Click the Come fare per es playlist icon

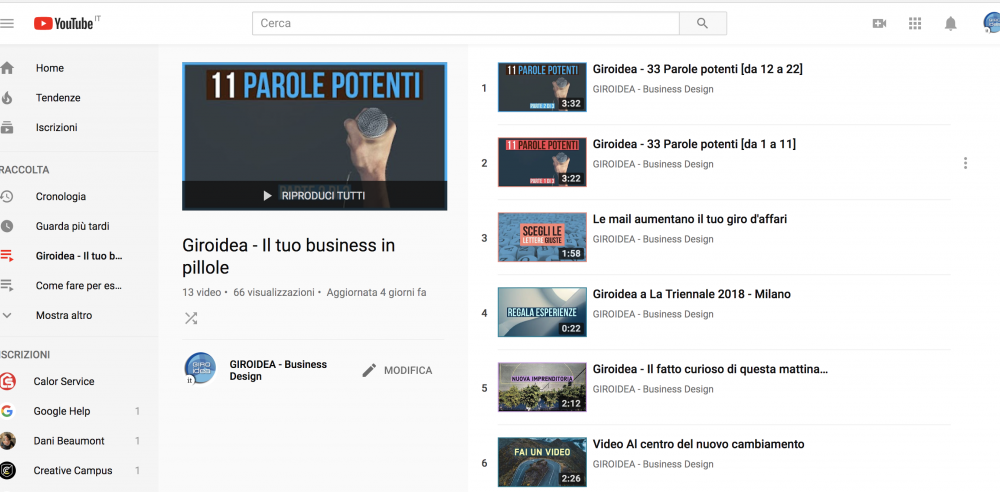7,285
